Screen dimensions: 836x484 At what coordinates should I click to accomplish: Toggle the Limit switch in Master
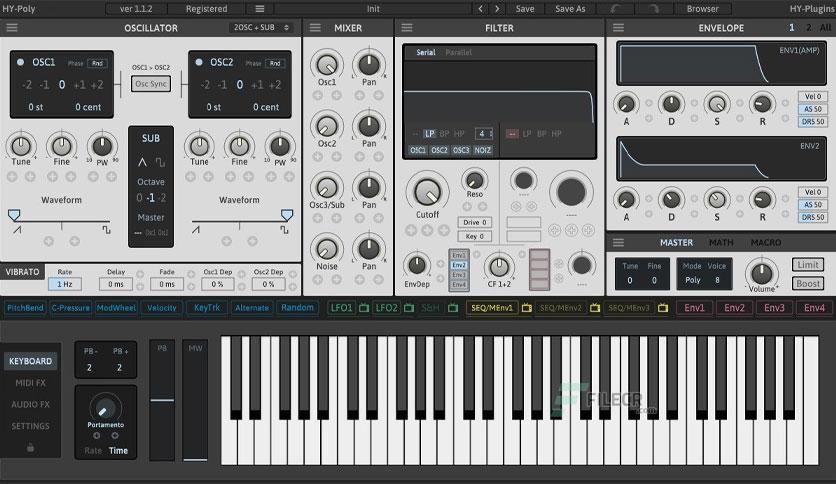pyautogui.click(x=808, y=265)
